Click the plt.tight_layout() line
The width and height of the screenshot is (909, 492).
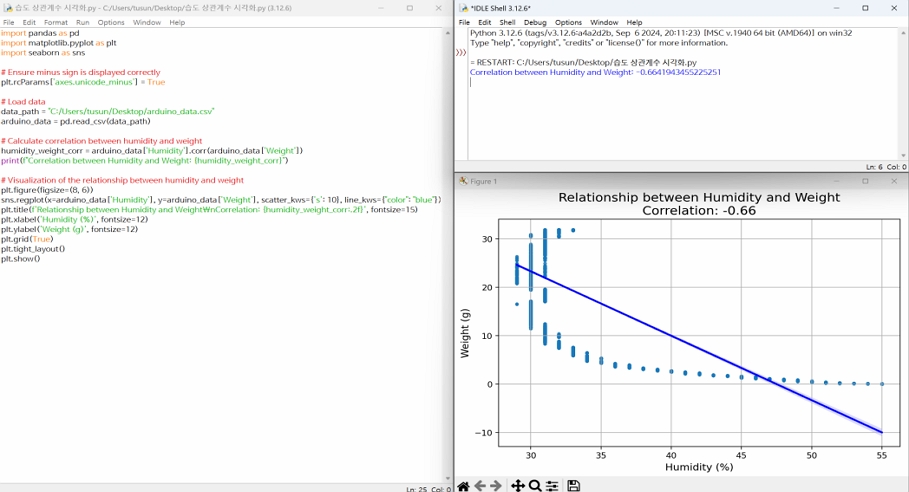33,249
